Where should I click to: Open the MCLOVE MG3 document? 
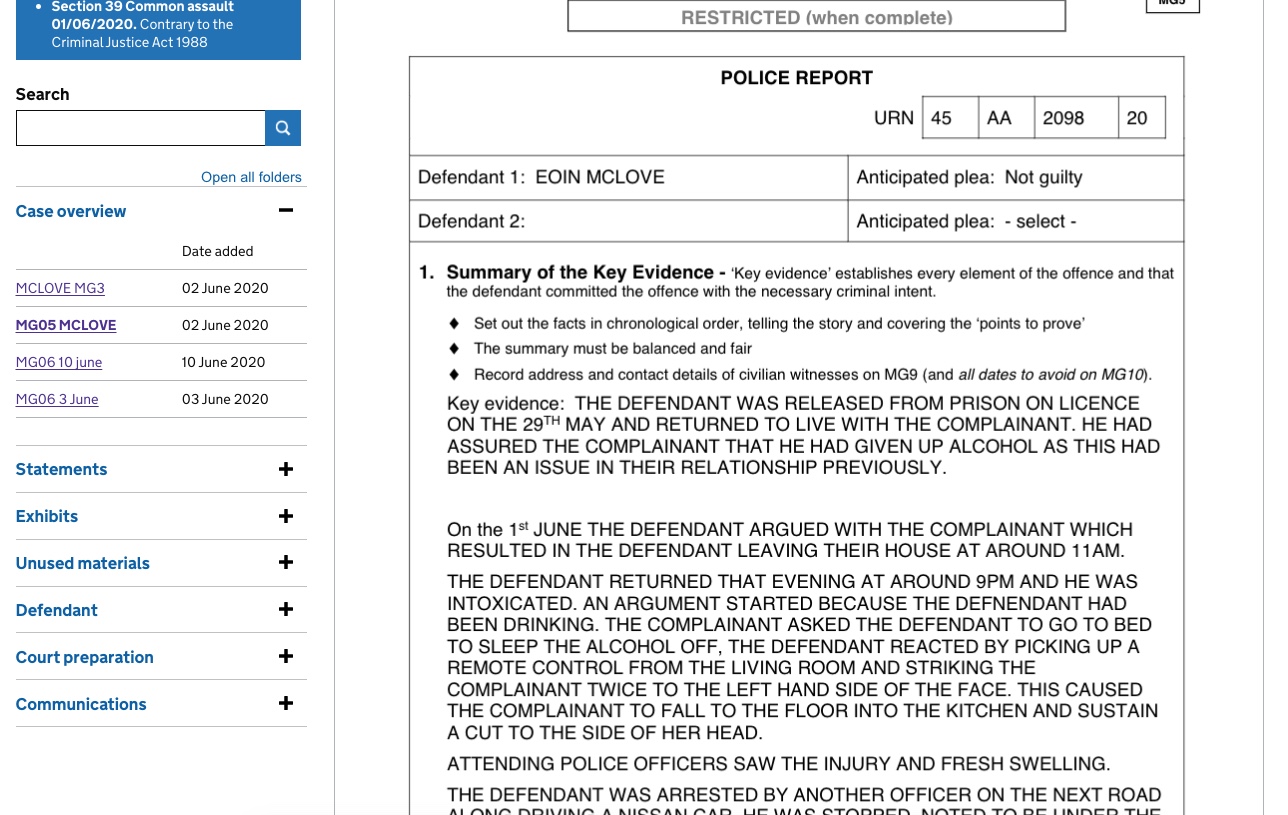pos(60,288)
